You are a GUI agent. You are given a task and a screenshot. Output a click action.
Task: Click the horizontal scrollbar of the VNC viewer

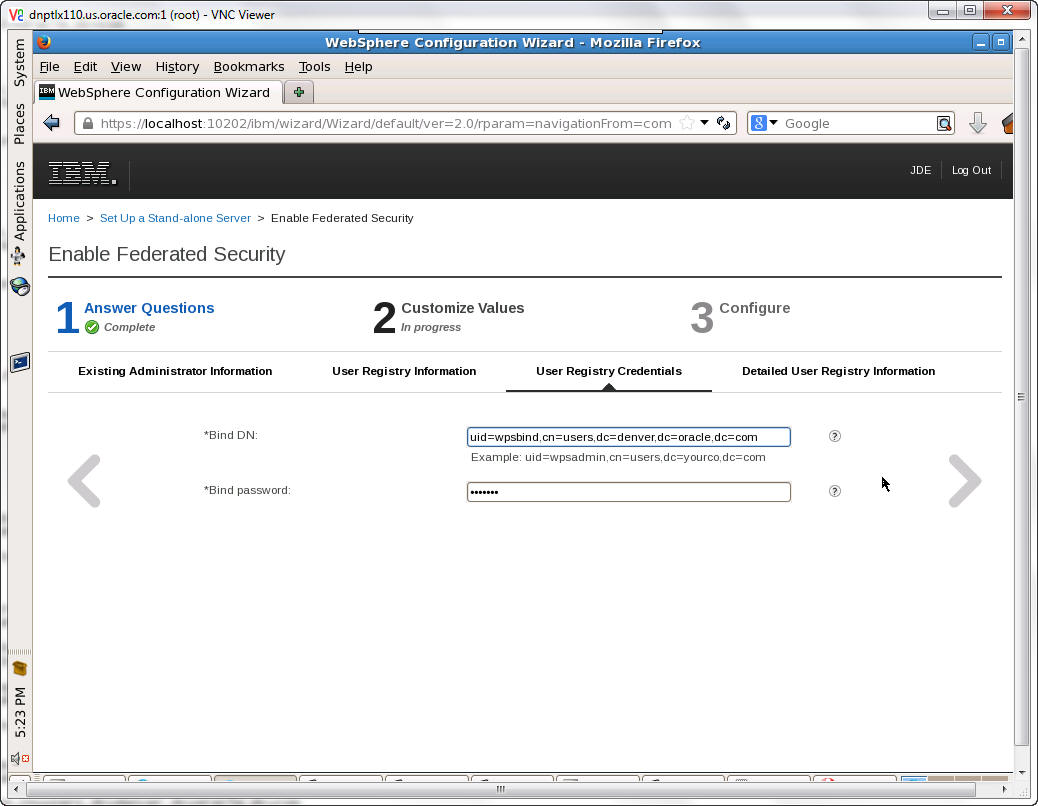click(500, 789)
